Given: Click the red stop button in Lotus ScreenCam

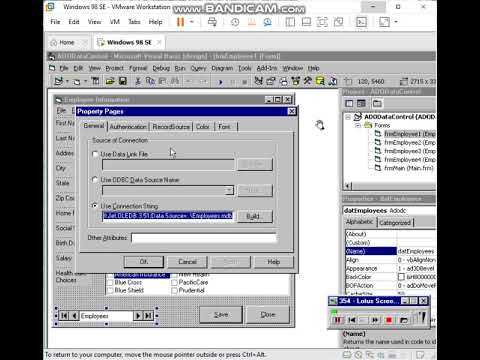Looking at the screenshot, I should click(389, 320).
